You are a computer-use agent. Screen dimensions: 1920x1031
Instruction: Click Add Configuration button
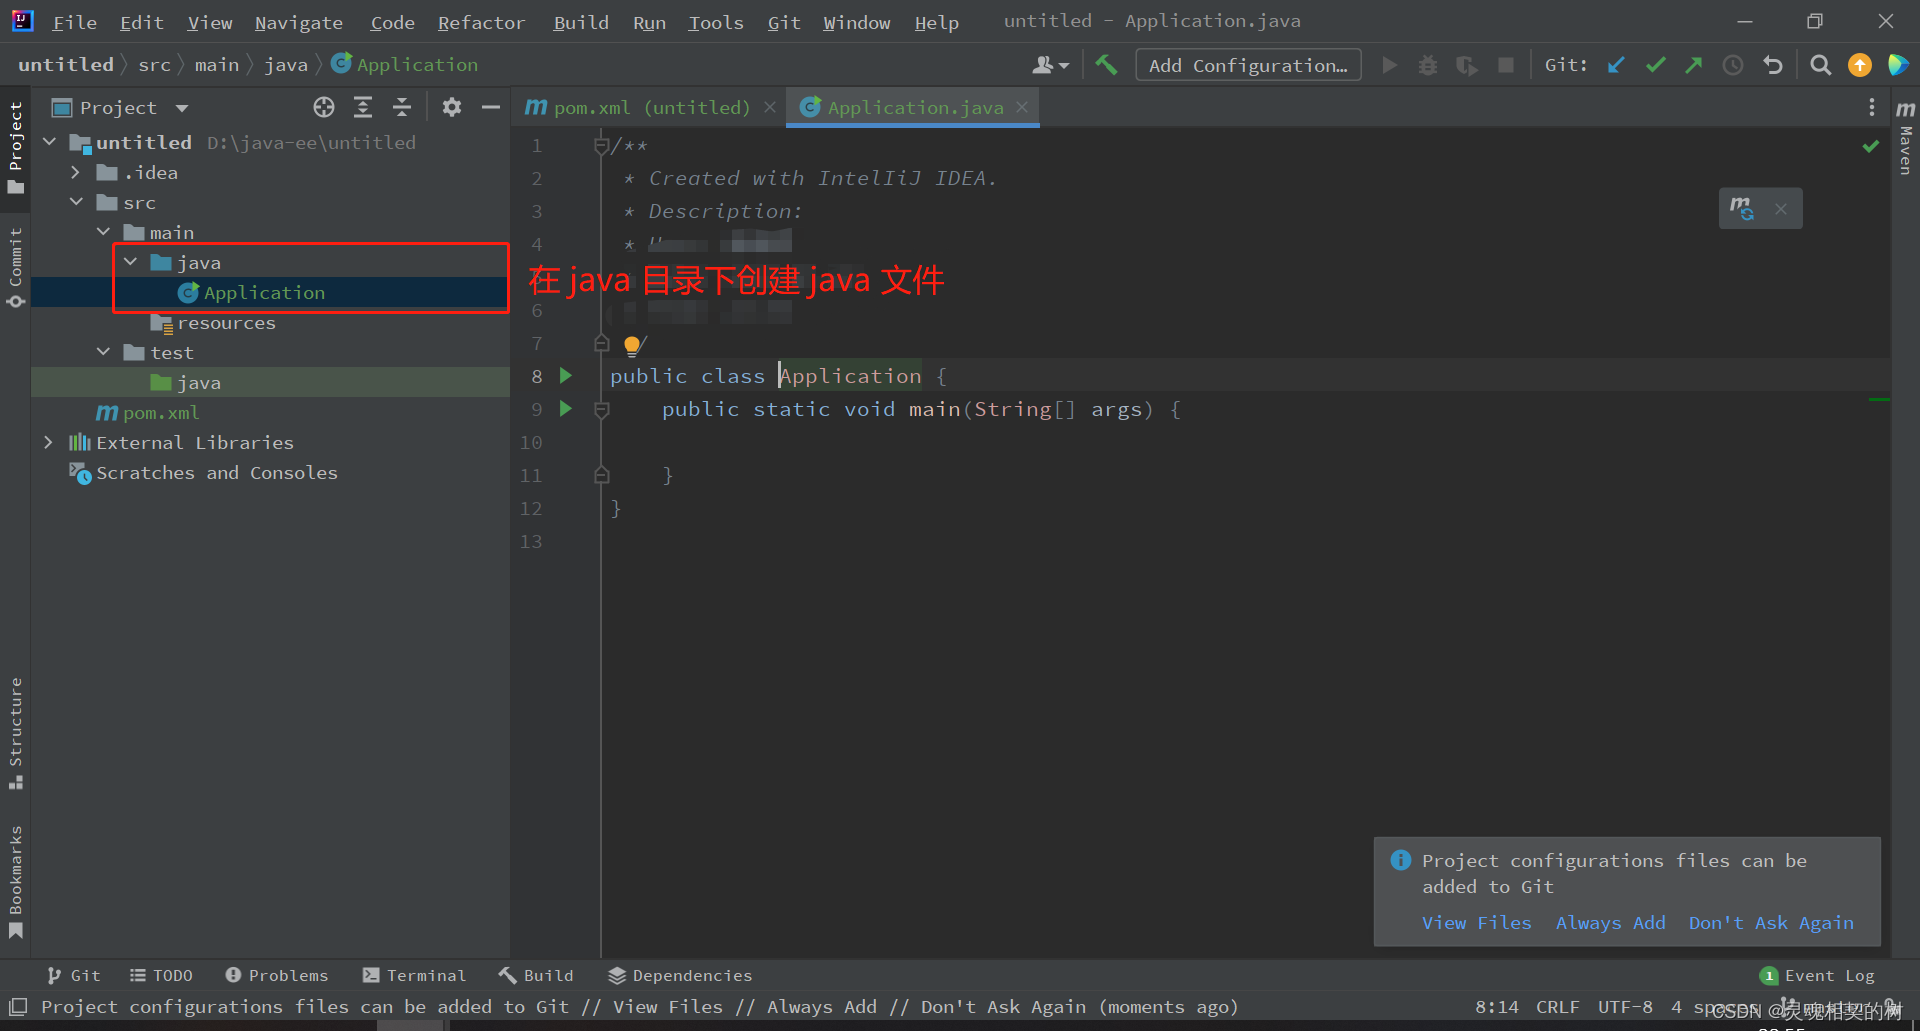[x=1248, y=65]
